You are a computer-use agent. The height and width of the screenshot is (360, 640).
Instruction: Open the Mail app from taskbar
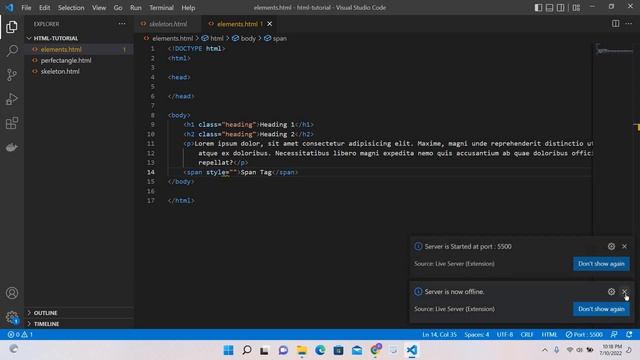tap(357, 350)
